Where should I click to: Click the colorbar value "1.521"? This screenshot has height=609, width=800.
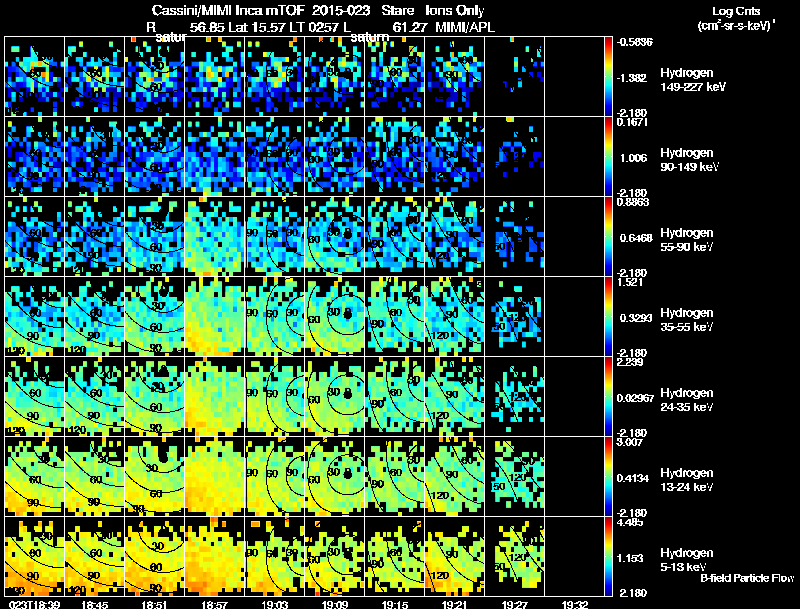click(x=630, y=283)
